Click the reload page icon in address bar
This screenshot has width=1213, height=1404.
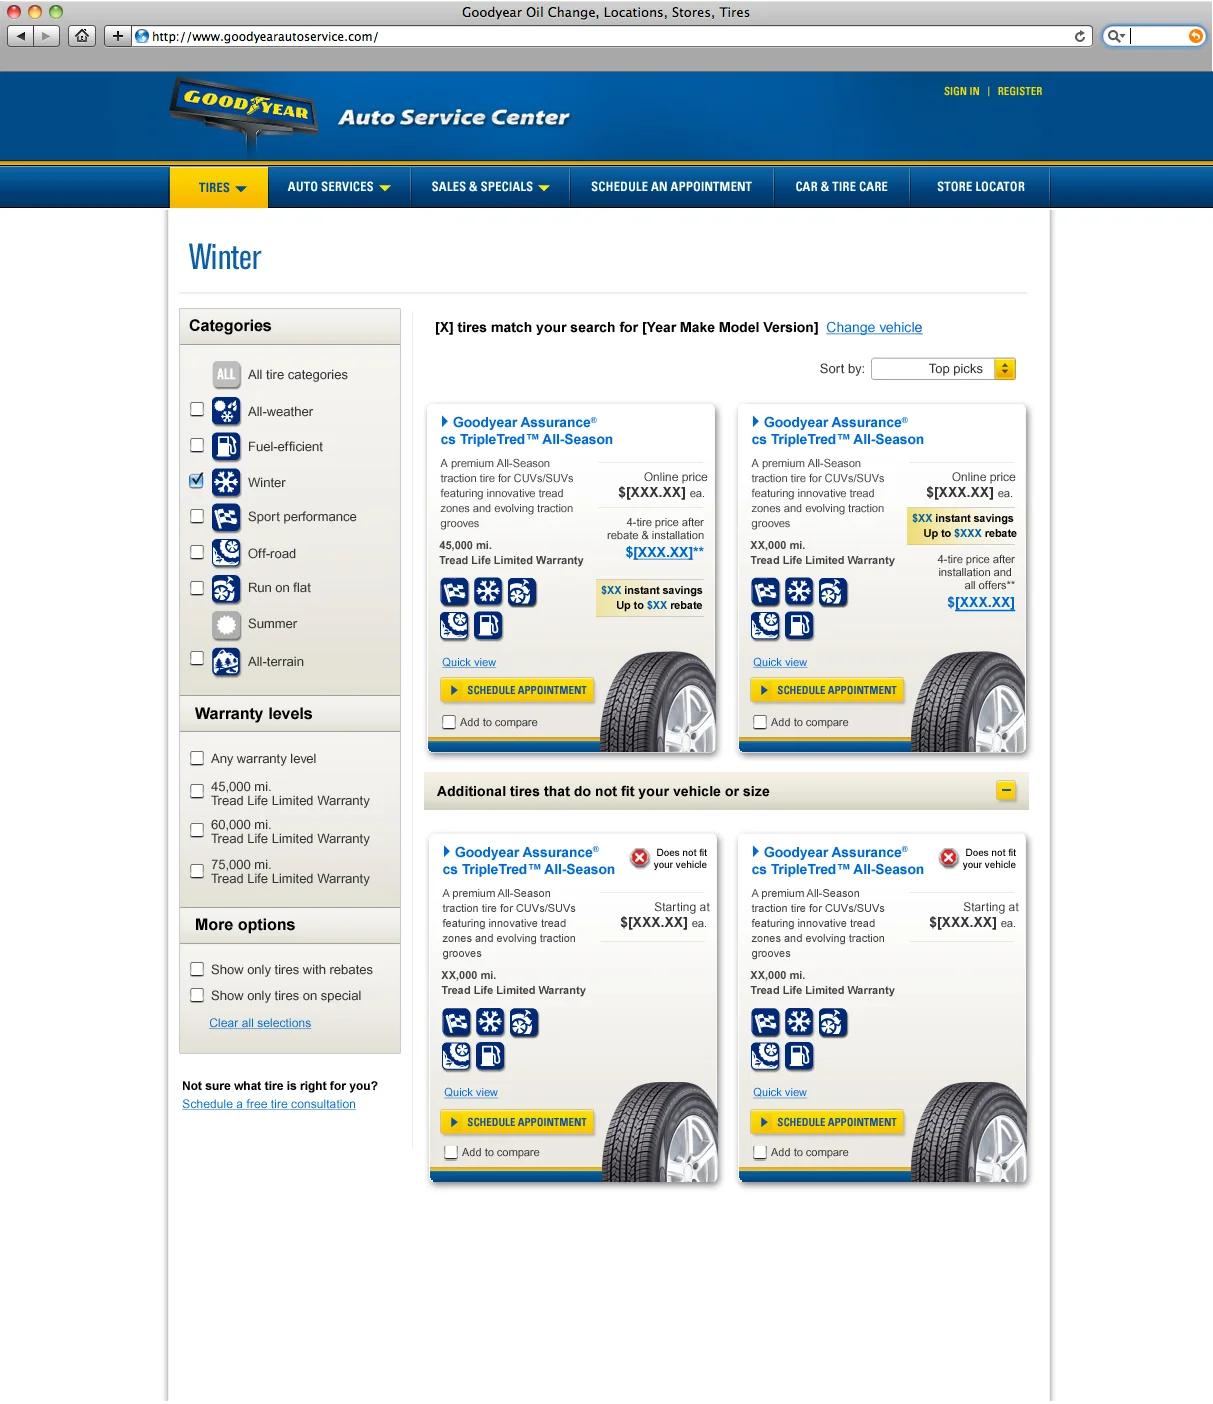pyautogui.click(x=1080, y=36)
